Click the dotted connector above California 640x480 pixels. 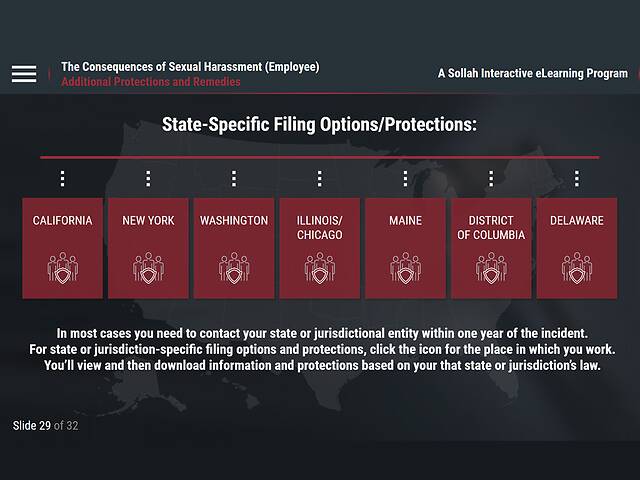(62, 179)
